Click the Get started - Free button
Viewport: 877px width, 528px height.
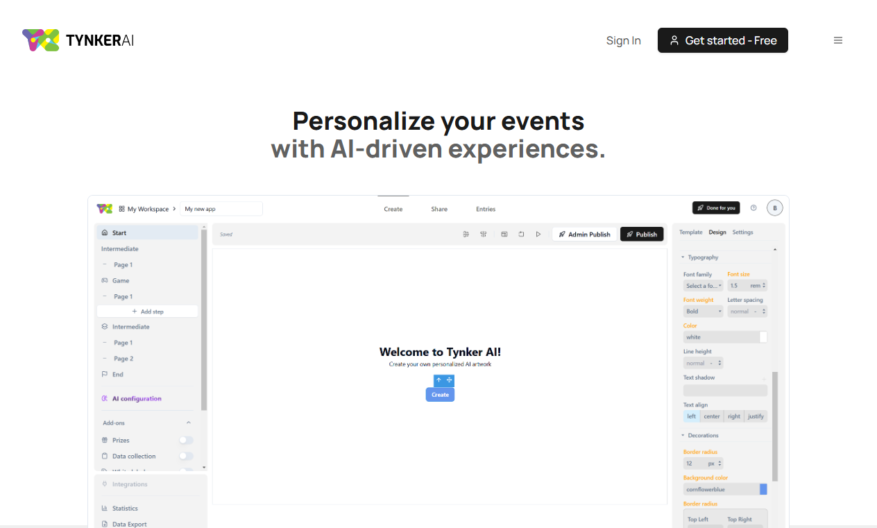(x=723, y=40)
